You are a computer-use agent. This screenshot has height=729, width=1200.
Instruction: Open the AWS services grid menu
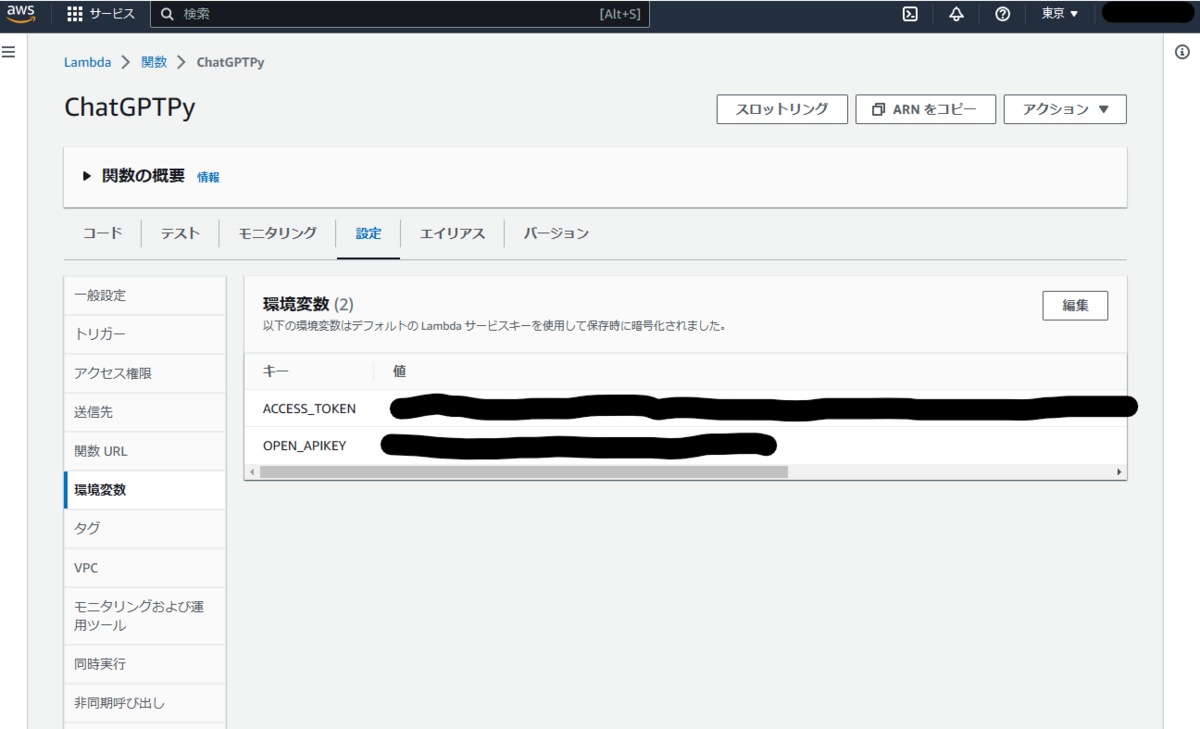(73, 13)
